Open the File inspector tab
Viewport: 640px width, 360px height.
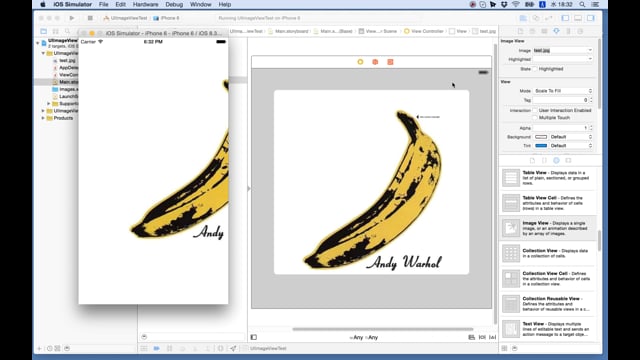point(520,31)
